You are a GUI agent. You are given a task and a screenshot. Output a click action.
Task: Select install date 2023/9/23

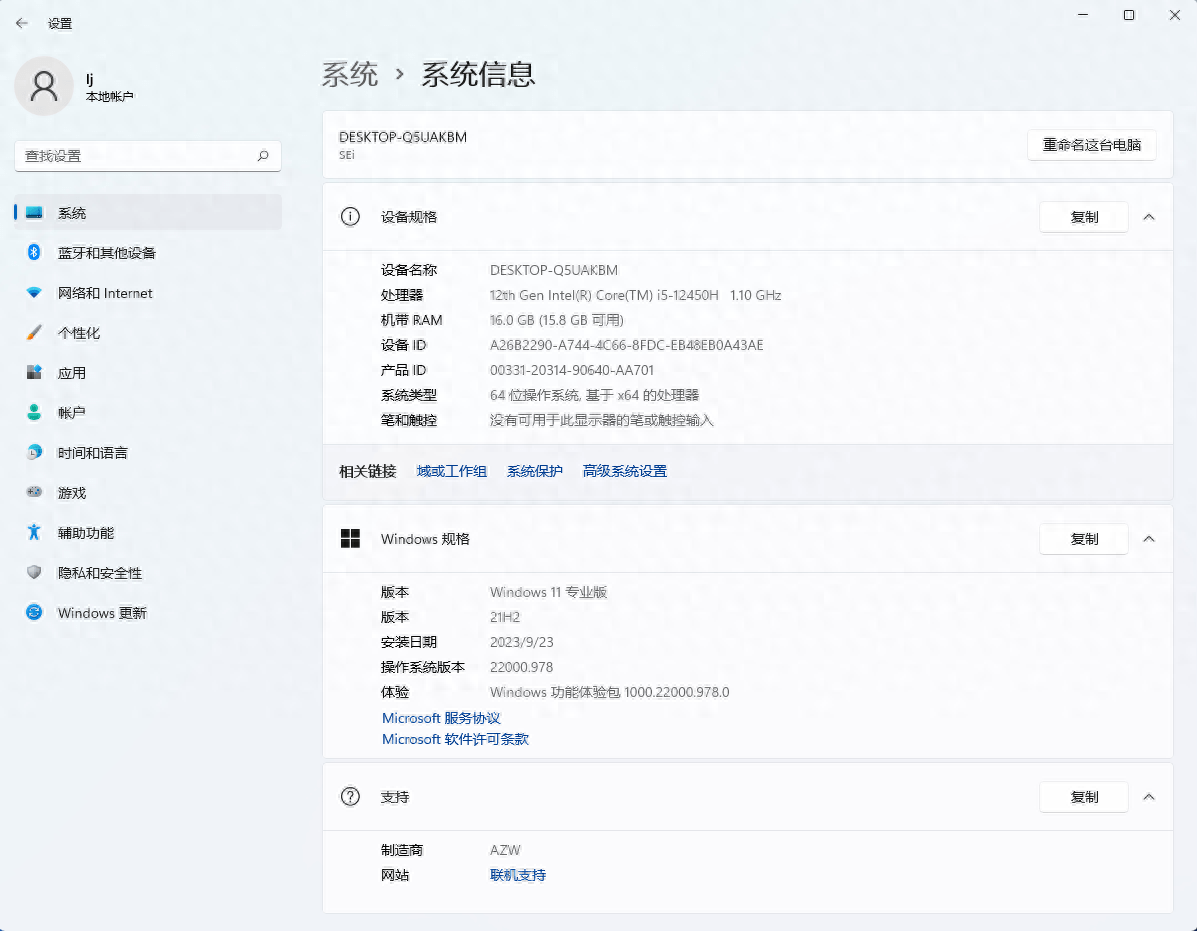(521, 642)
